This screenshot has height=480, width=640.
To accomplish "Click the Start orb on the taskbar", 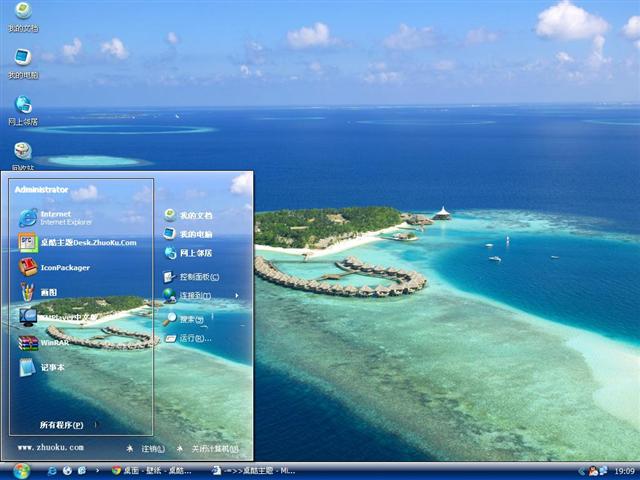I will [x=21, y=470].
